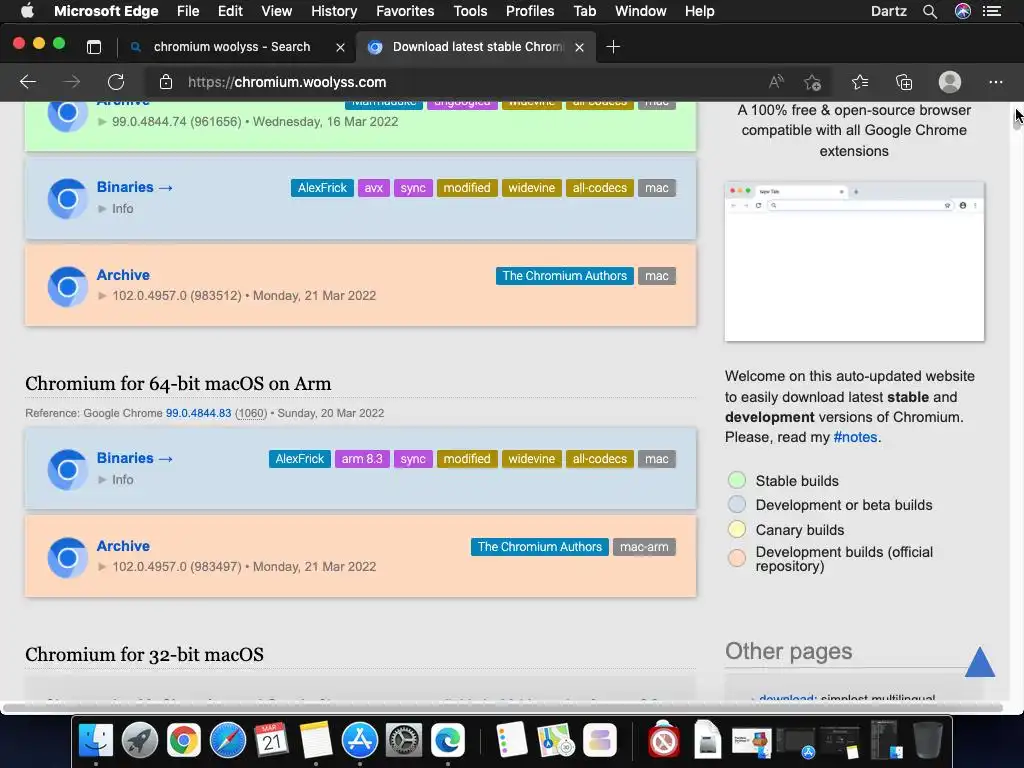Open the Favorites menu
Viewport: 1024px width, 768px height.
(405, 11)
